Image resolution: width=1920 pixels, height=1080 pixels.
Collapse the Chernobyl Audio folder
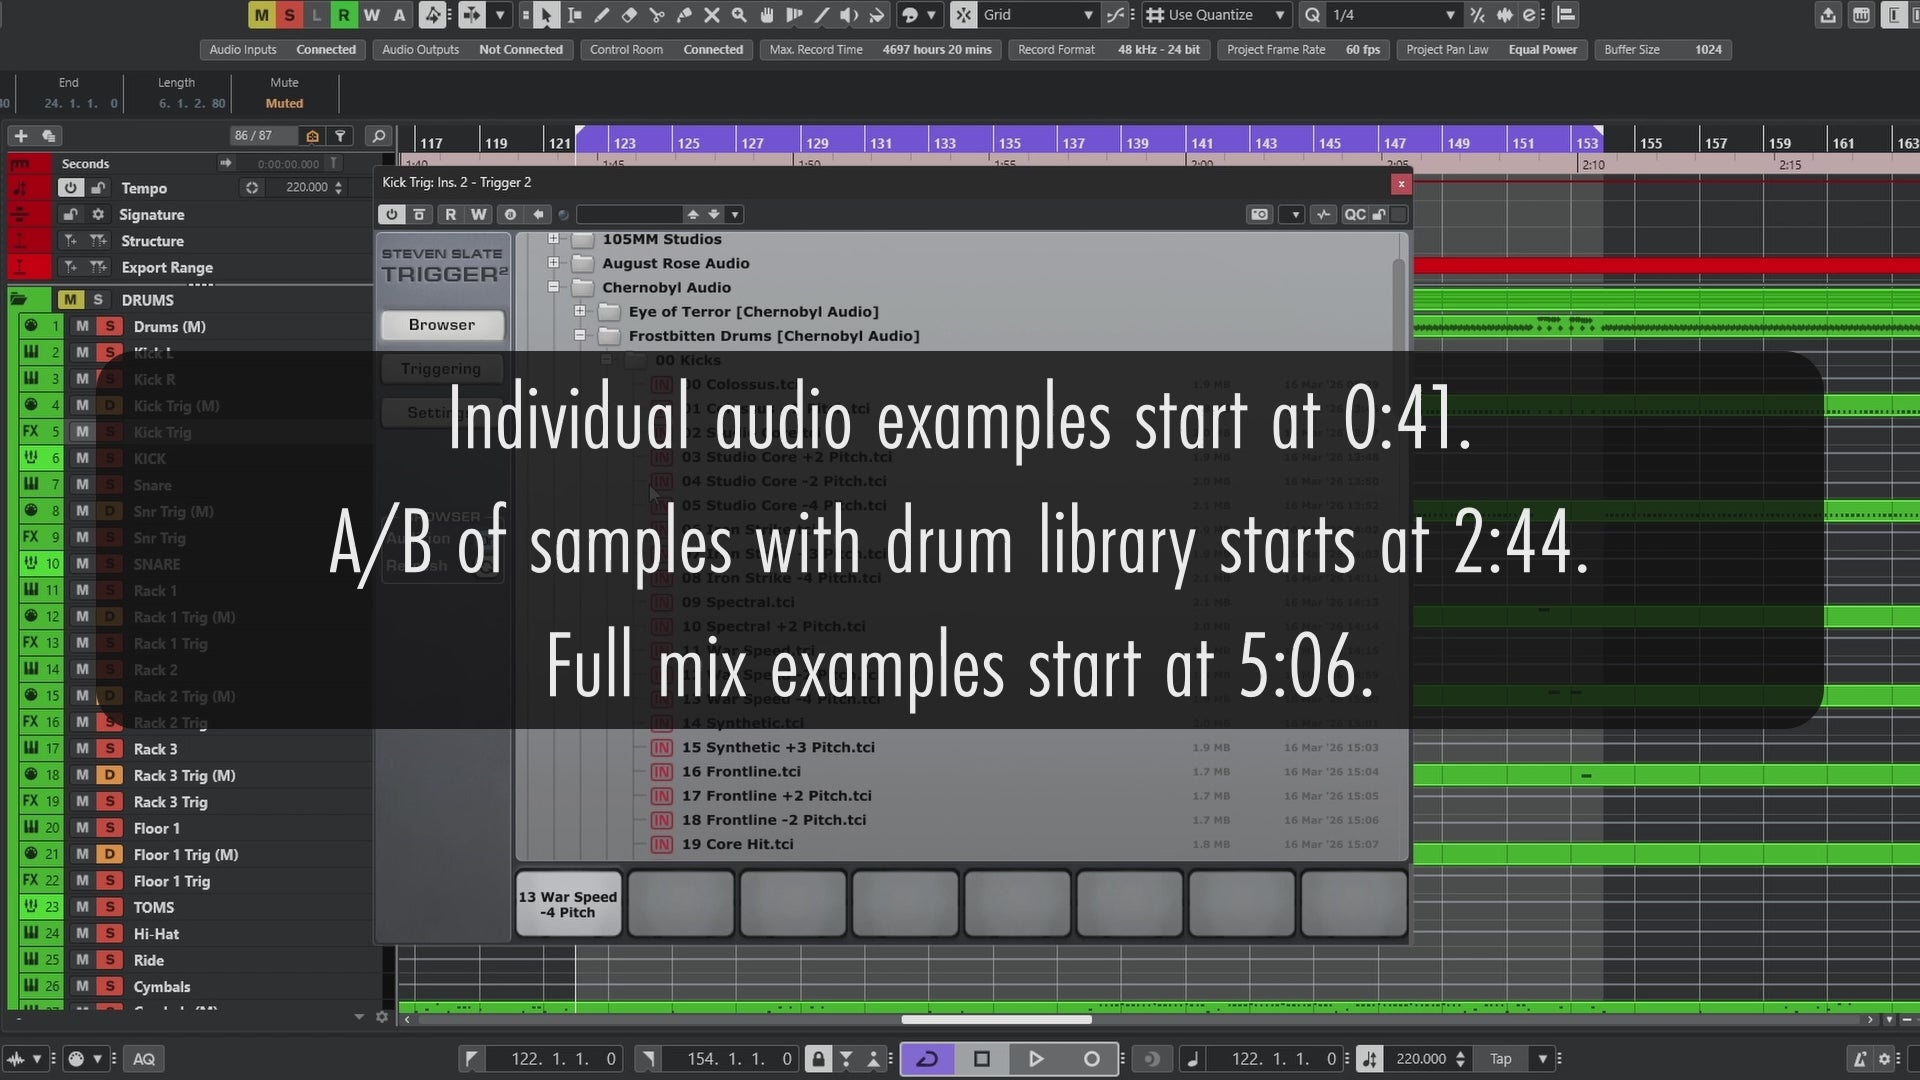click(x=553, y=287)
